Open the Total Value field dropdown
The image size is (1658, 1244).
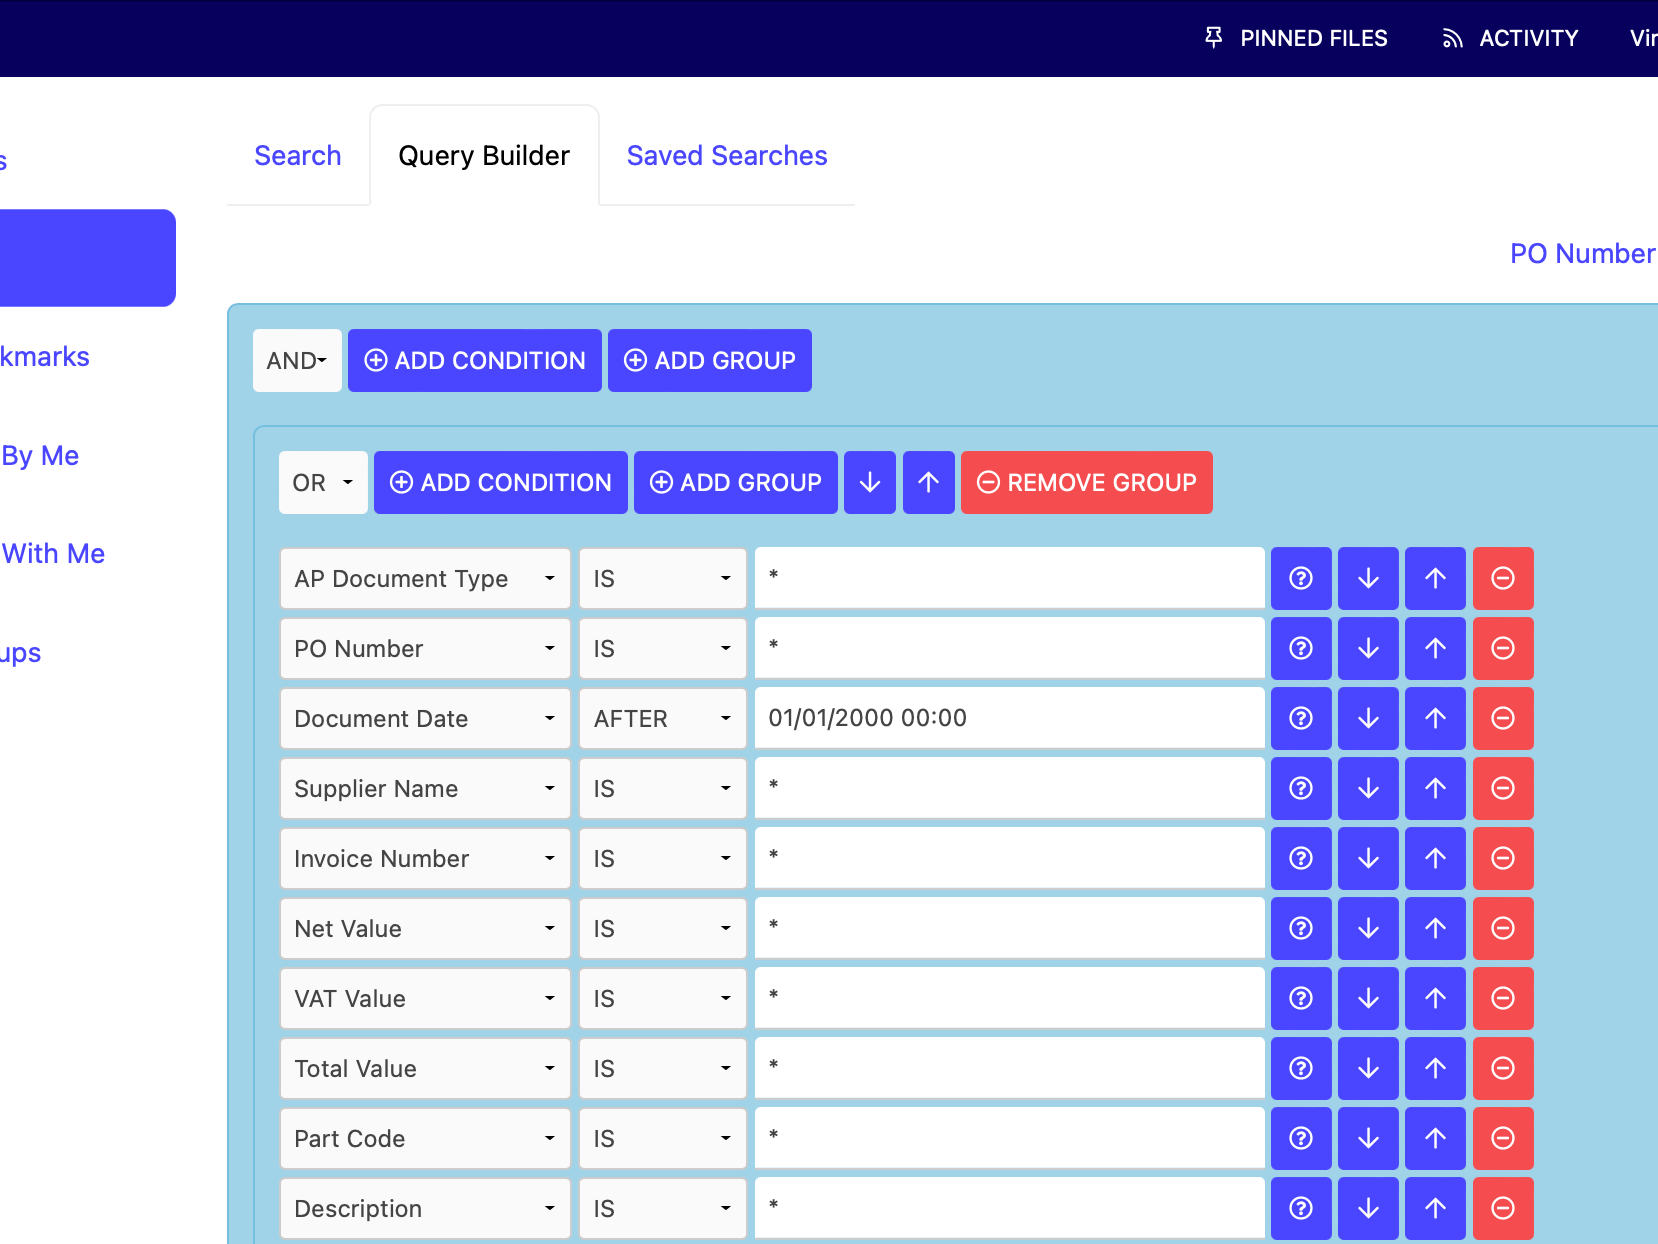(425, 1068)
